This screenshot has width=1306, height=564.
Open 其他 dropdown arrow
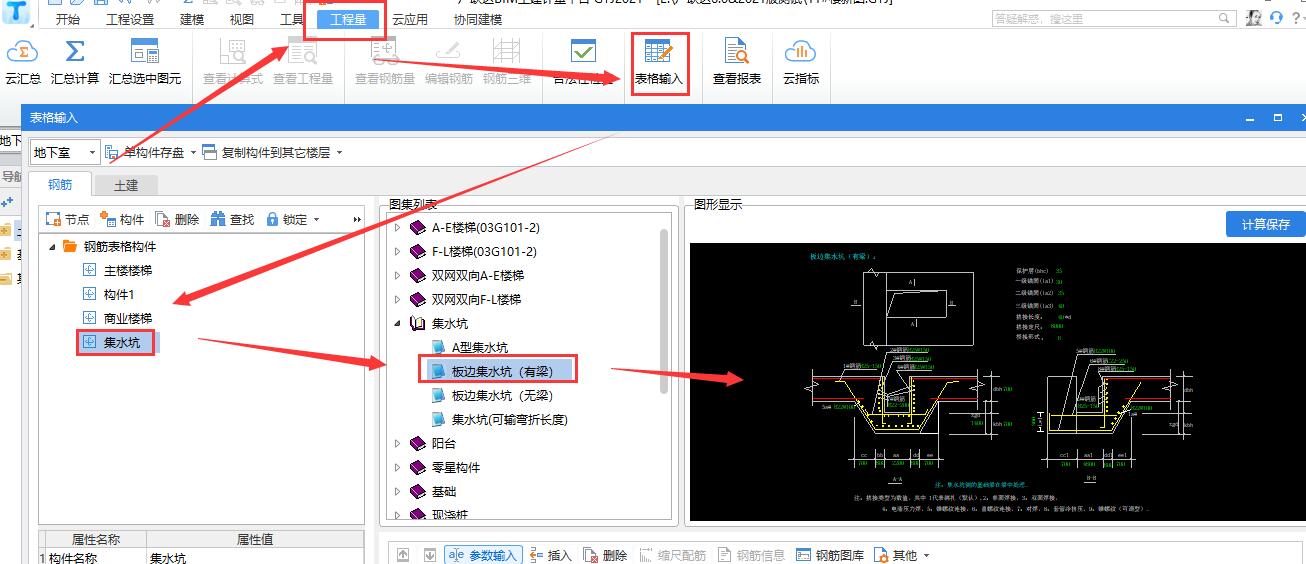[x=926, y=556]
